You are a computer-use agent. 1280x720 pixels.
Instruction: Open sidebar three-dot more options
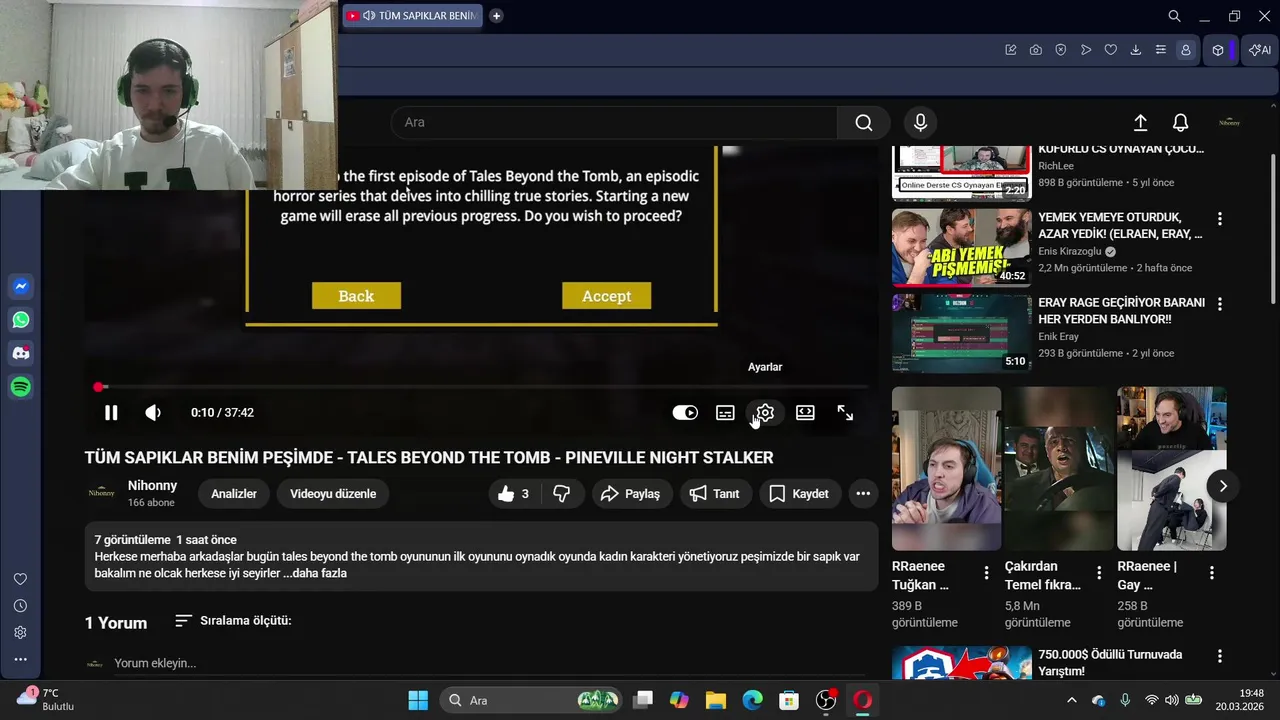(x=20, y=659)
